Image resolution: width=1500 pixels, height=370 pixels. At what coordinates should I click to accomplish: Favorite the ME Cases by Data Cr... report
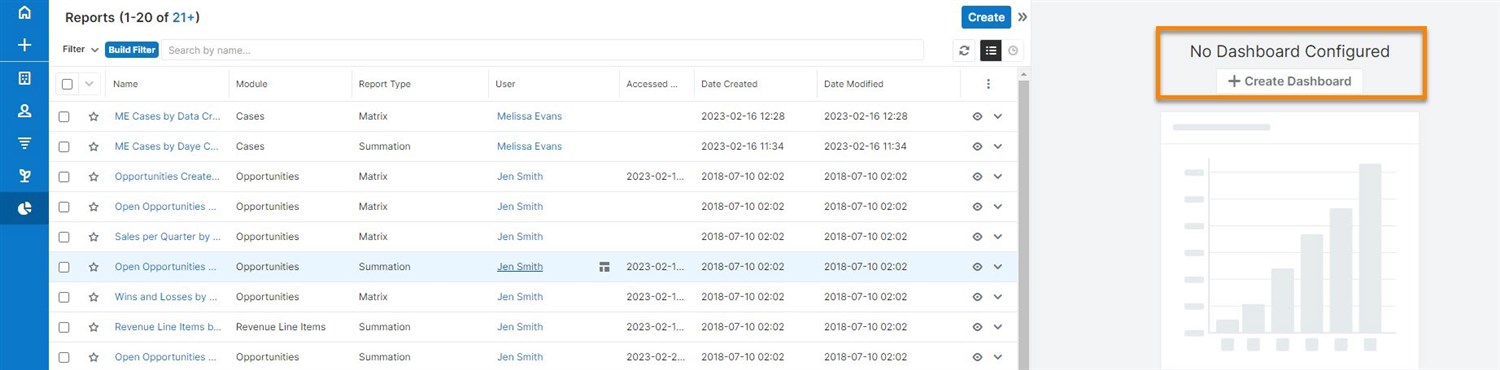click(x=93, y=117)
